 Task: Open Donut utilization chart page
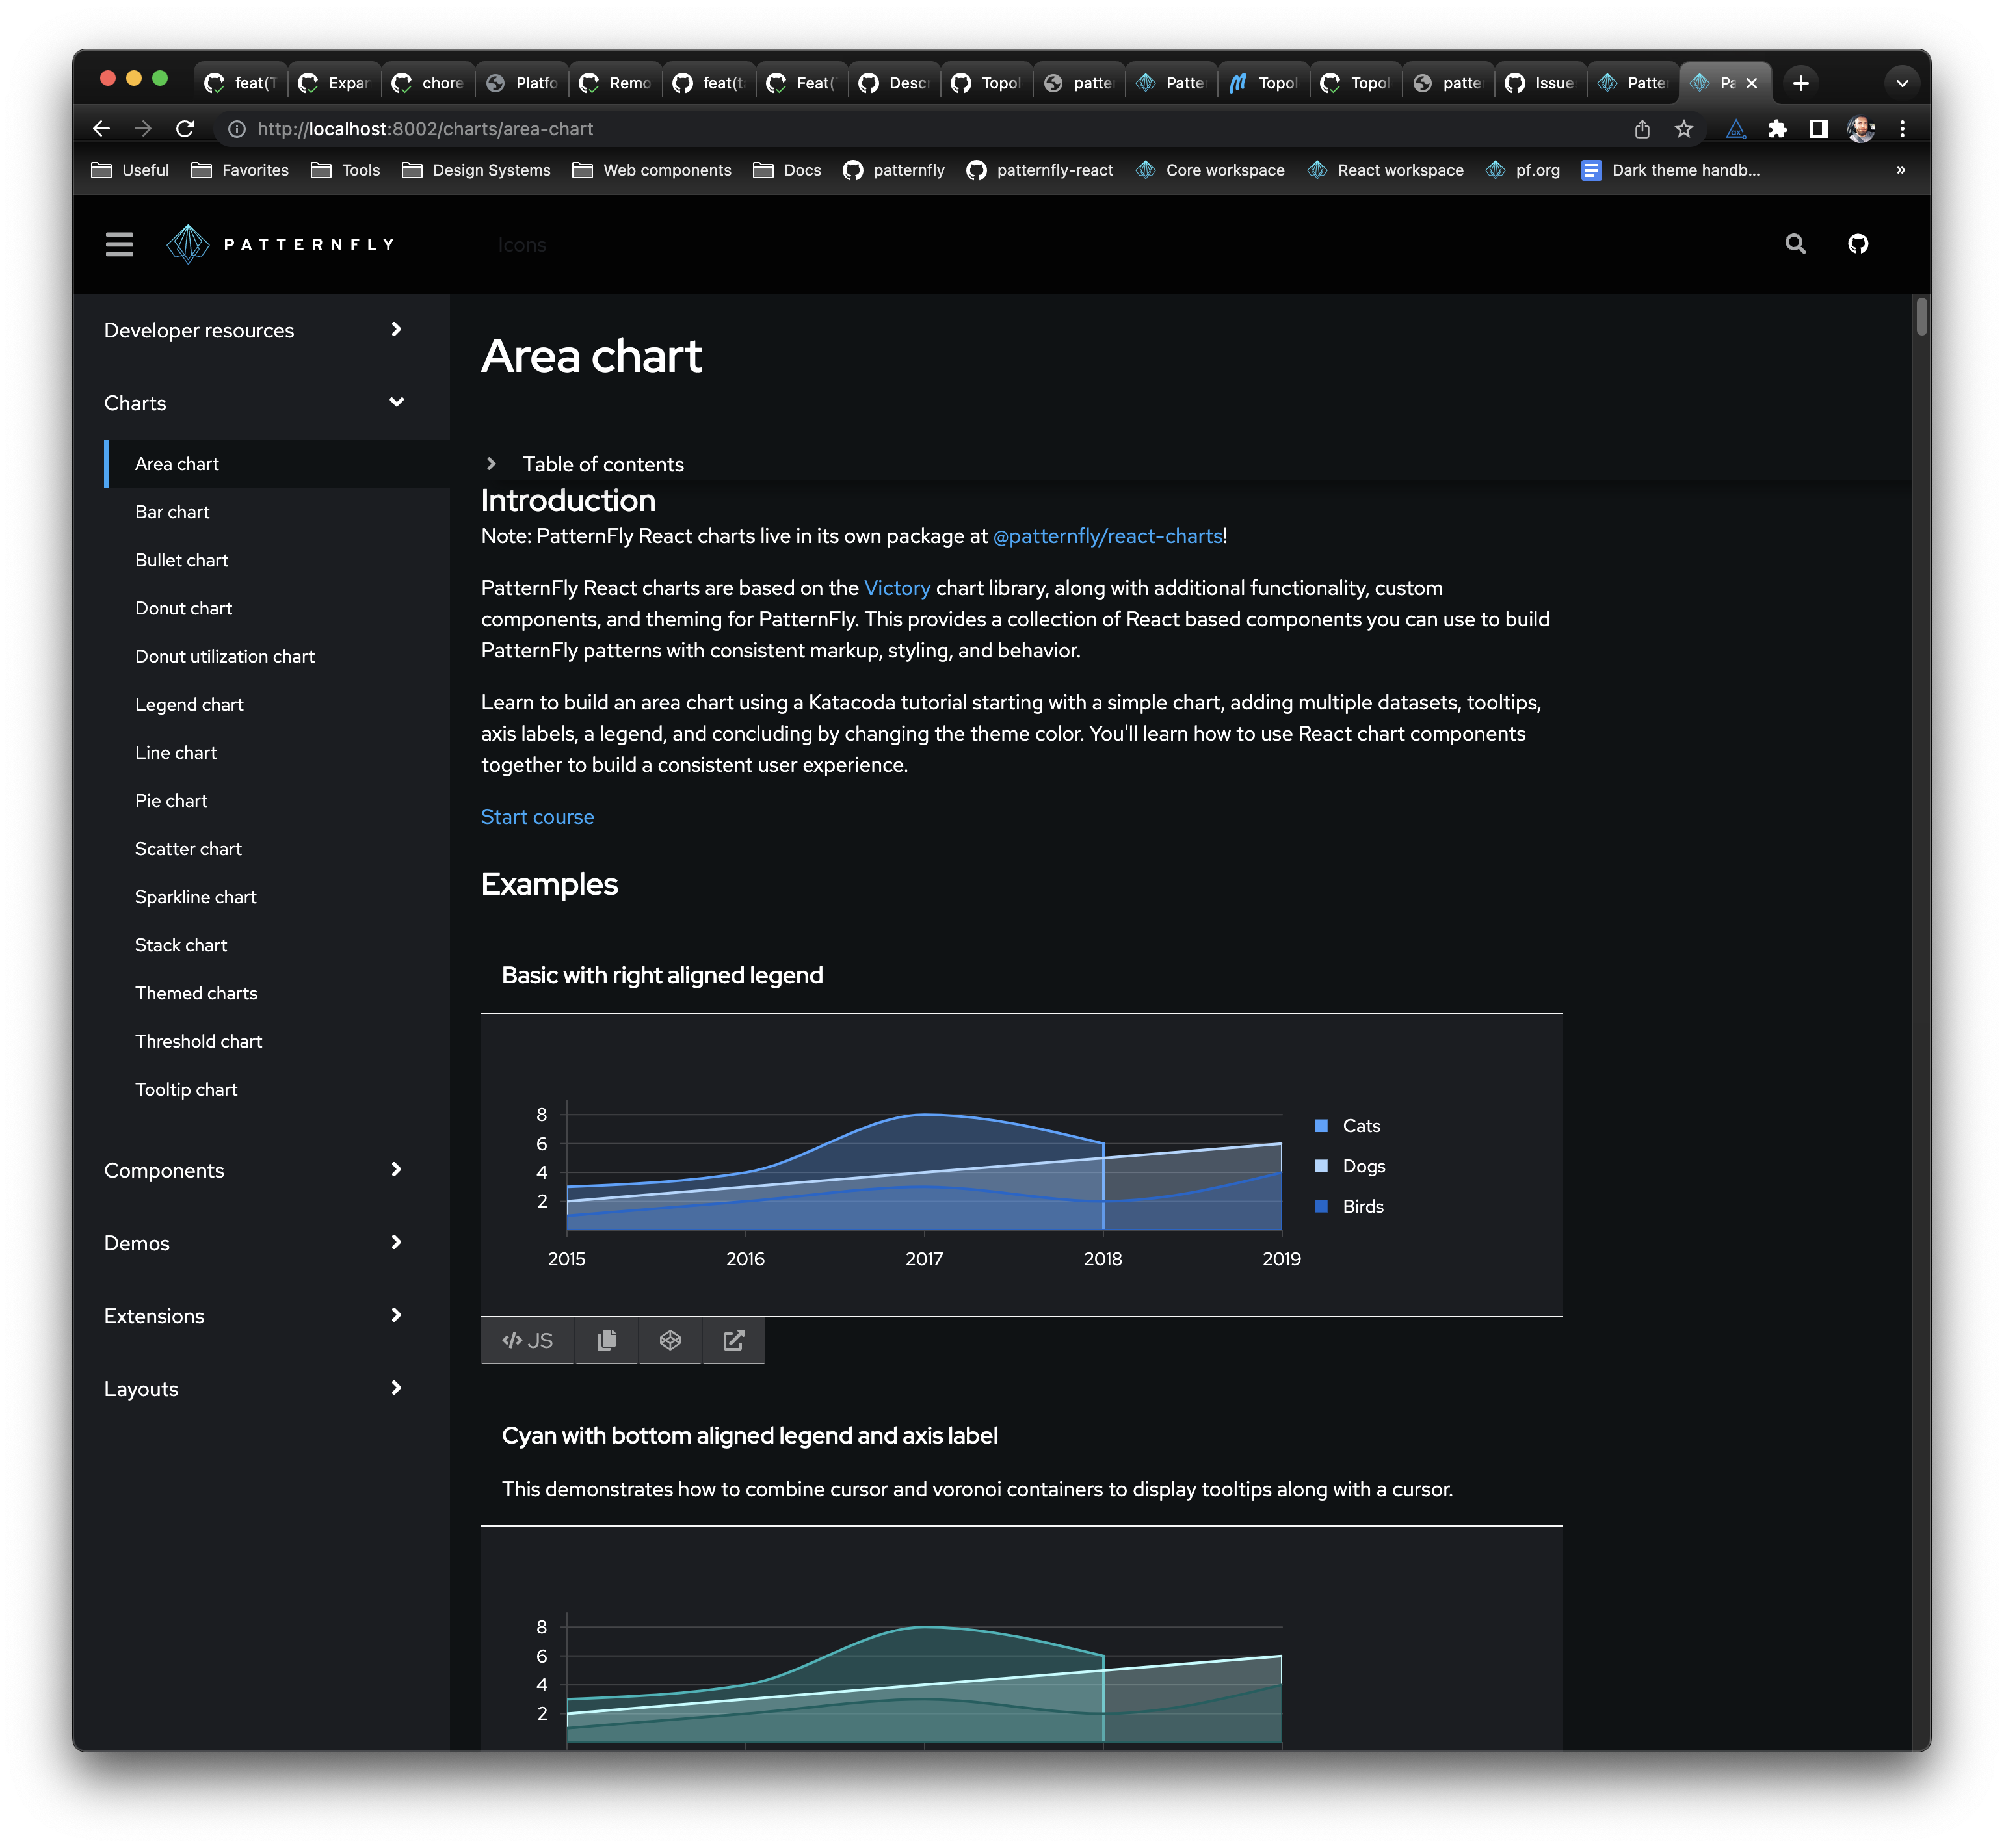[225, 656]
